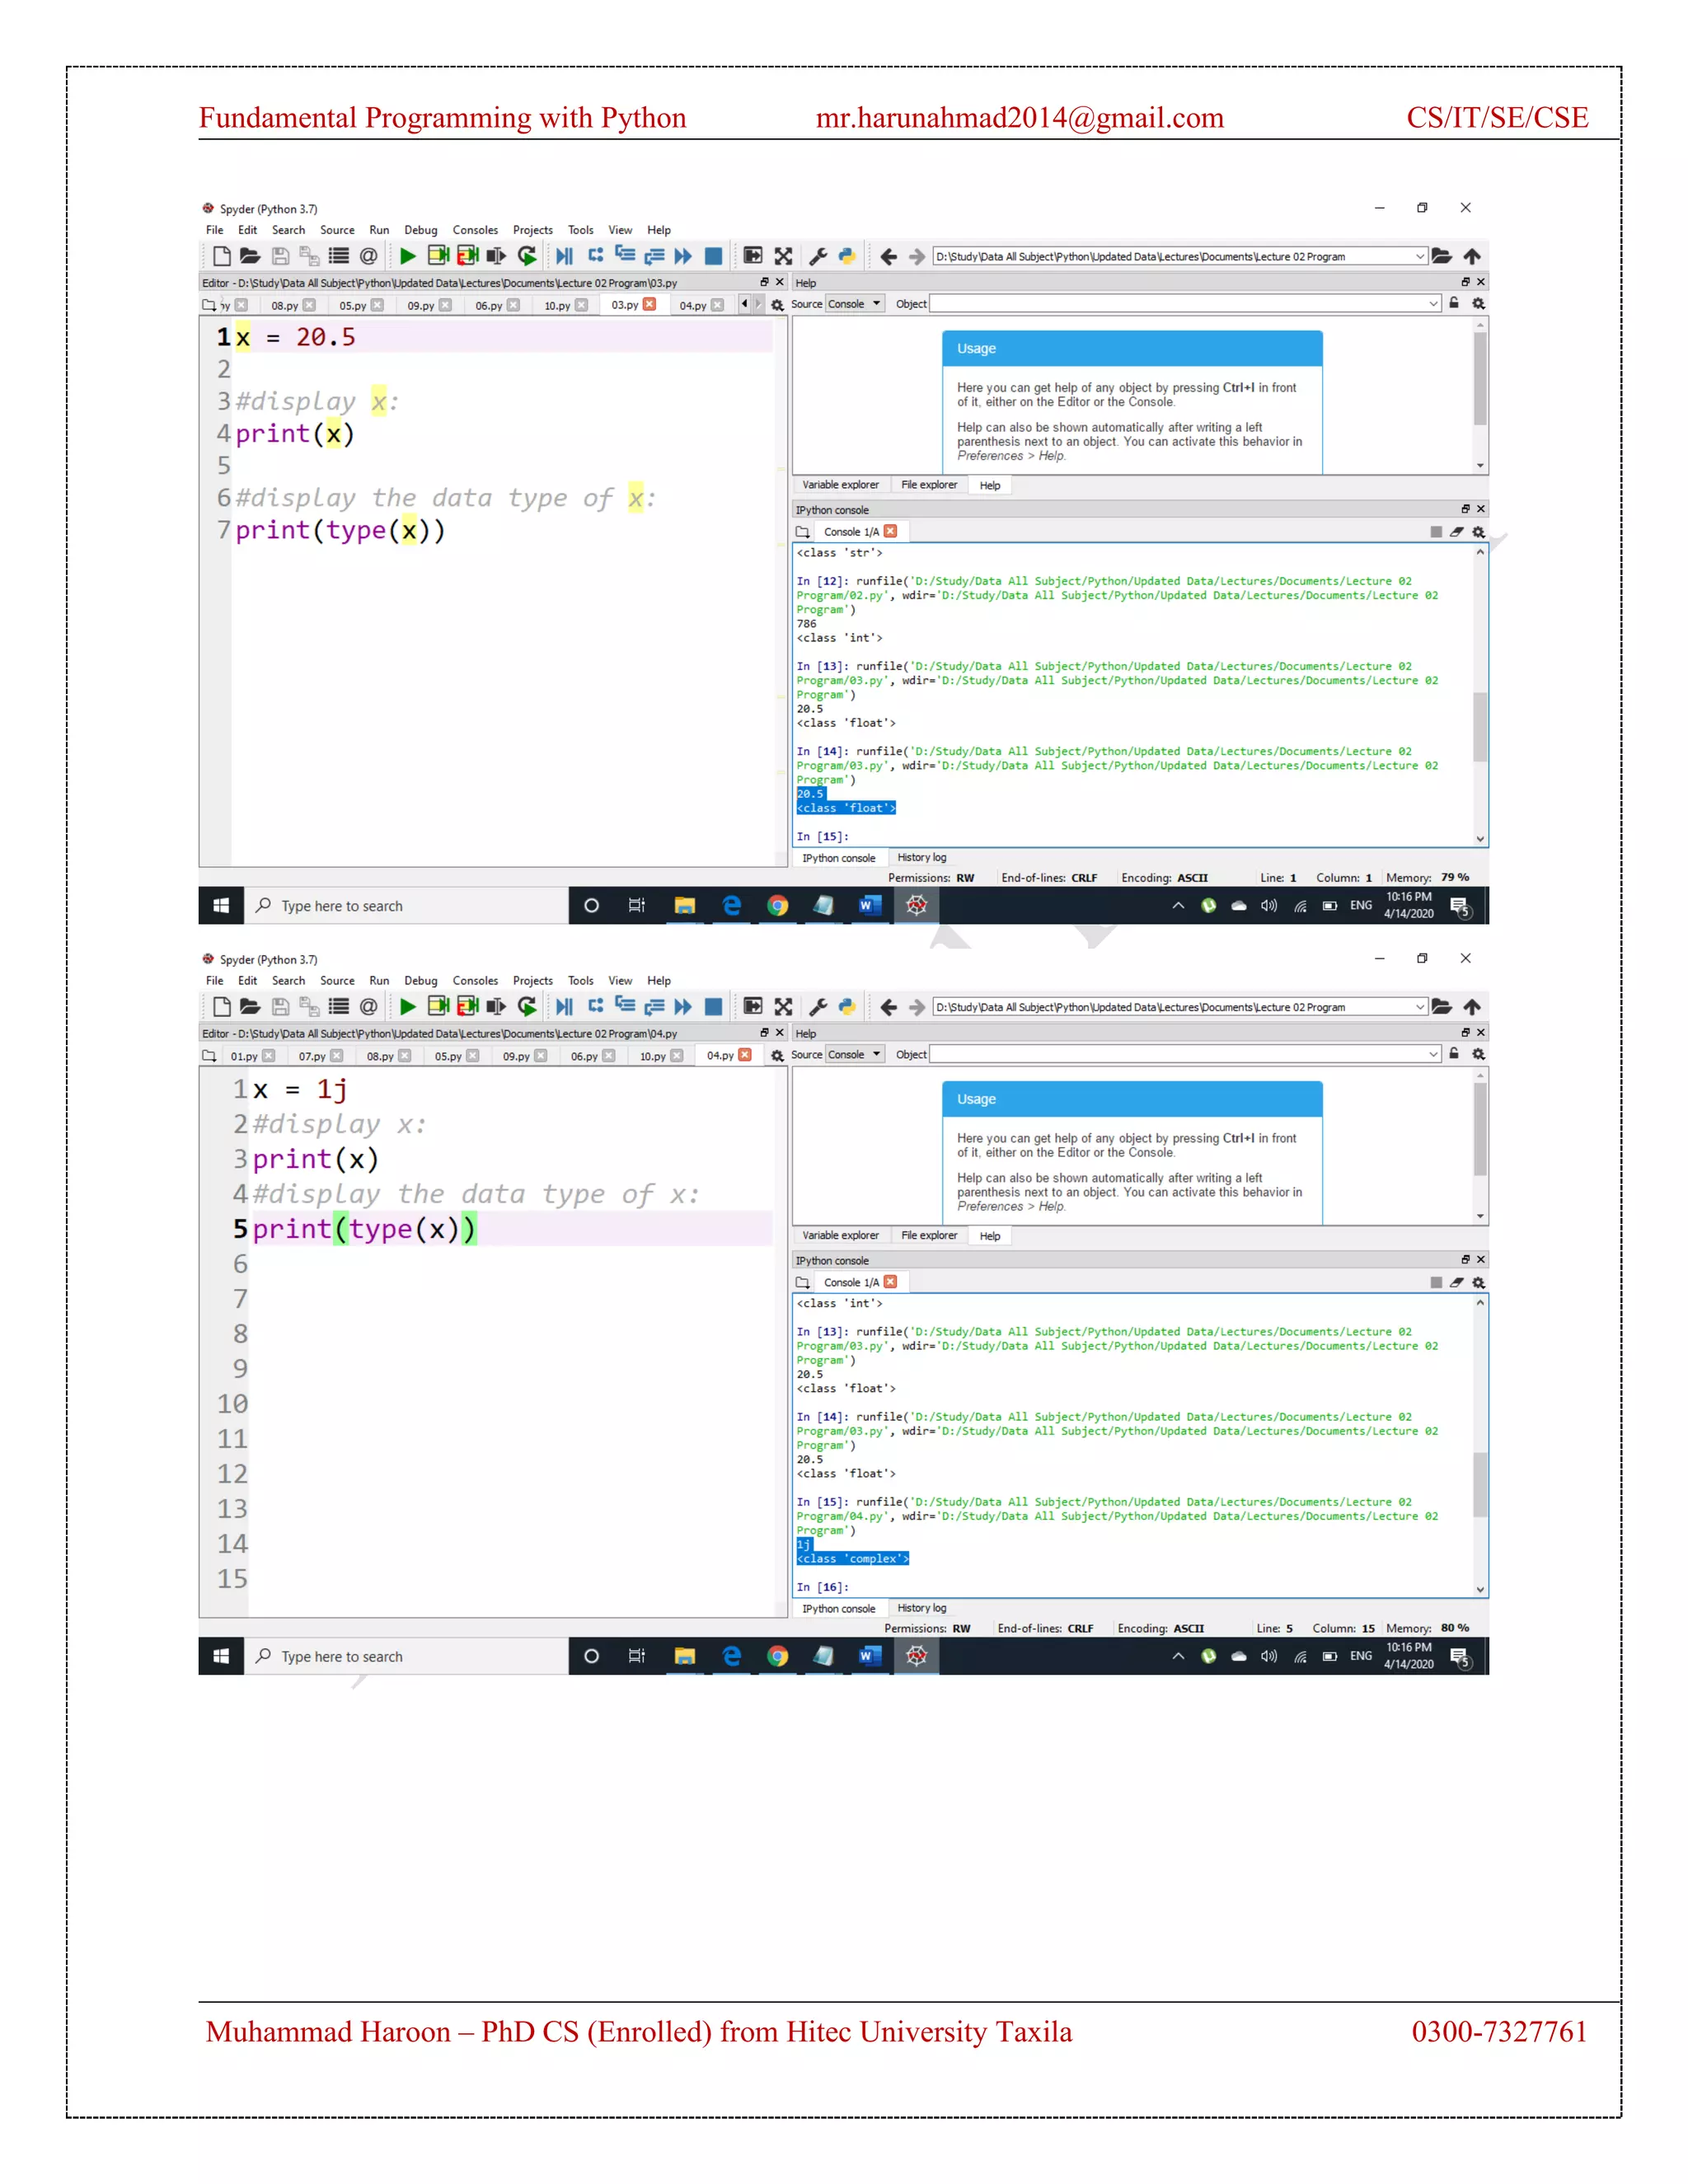Viewport: 1688px width, 2184px height.
Task: Click the green Run file button in the 03.py Spyder window
Action: (407, 256)
